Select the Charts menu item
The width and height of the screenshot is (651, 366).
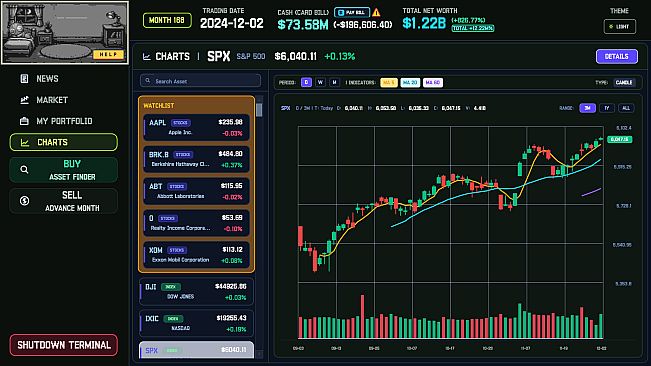(x=64, y=142)
